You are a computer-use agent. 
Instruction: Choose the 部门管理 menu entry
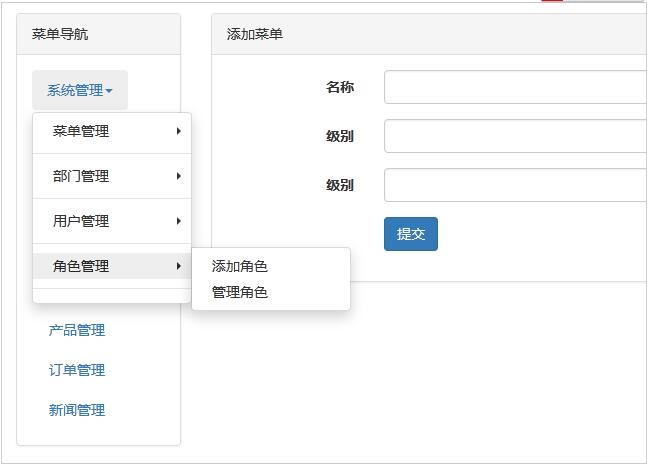[81, 176]
